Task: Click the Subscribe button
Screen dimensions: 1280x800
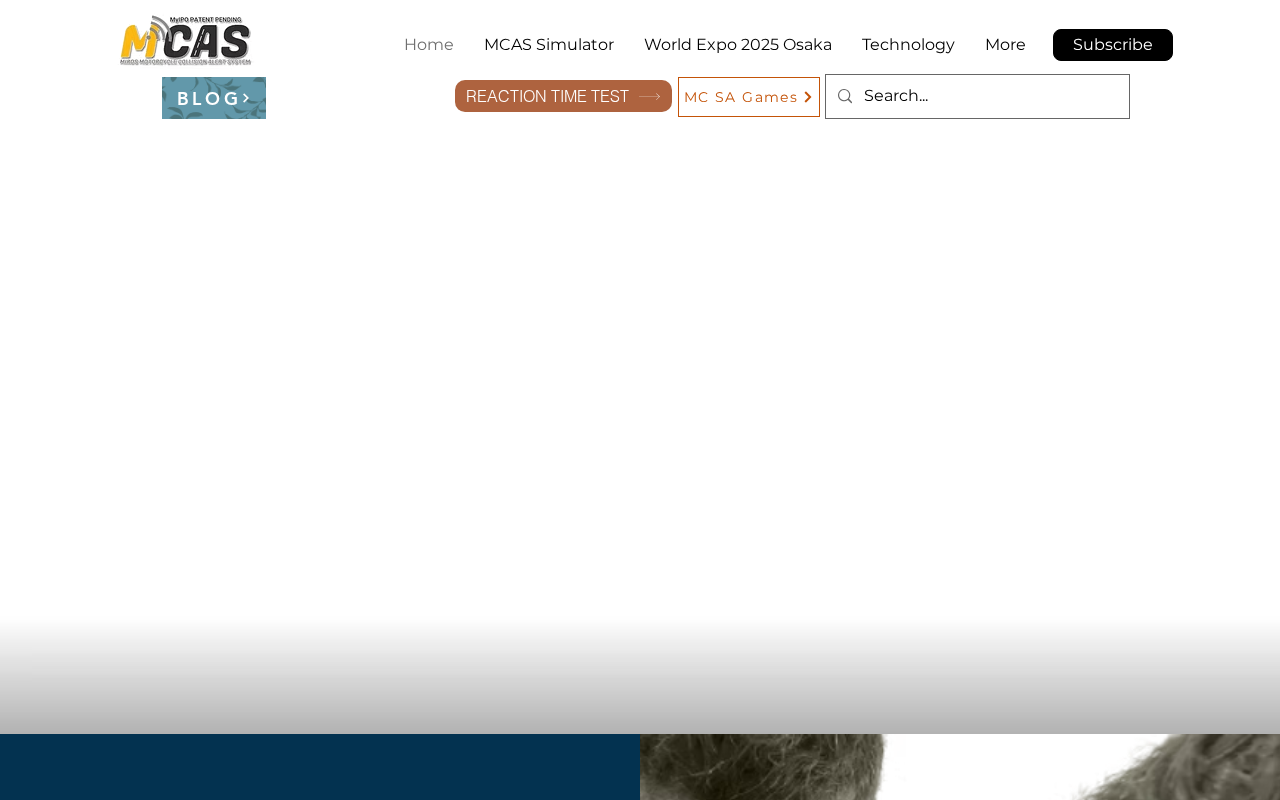Action: 1113,45
